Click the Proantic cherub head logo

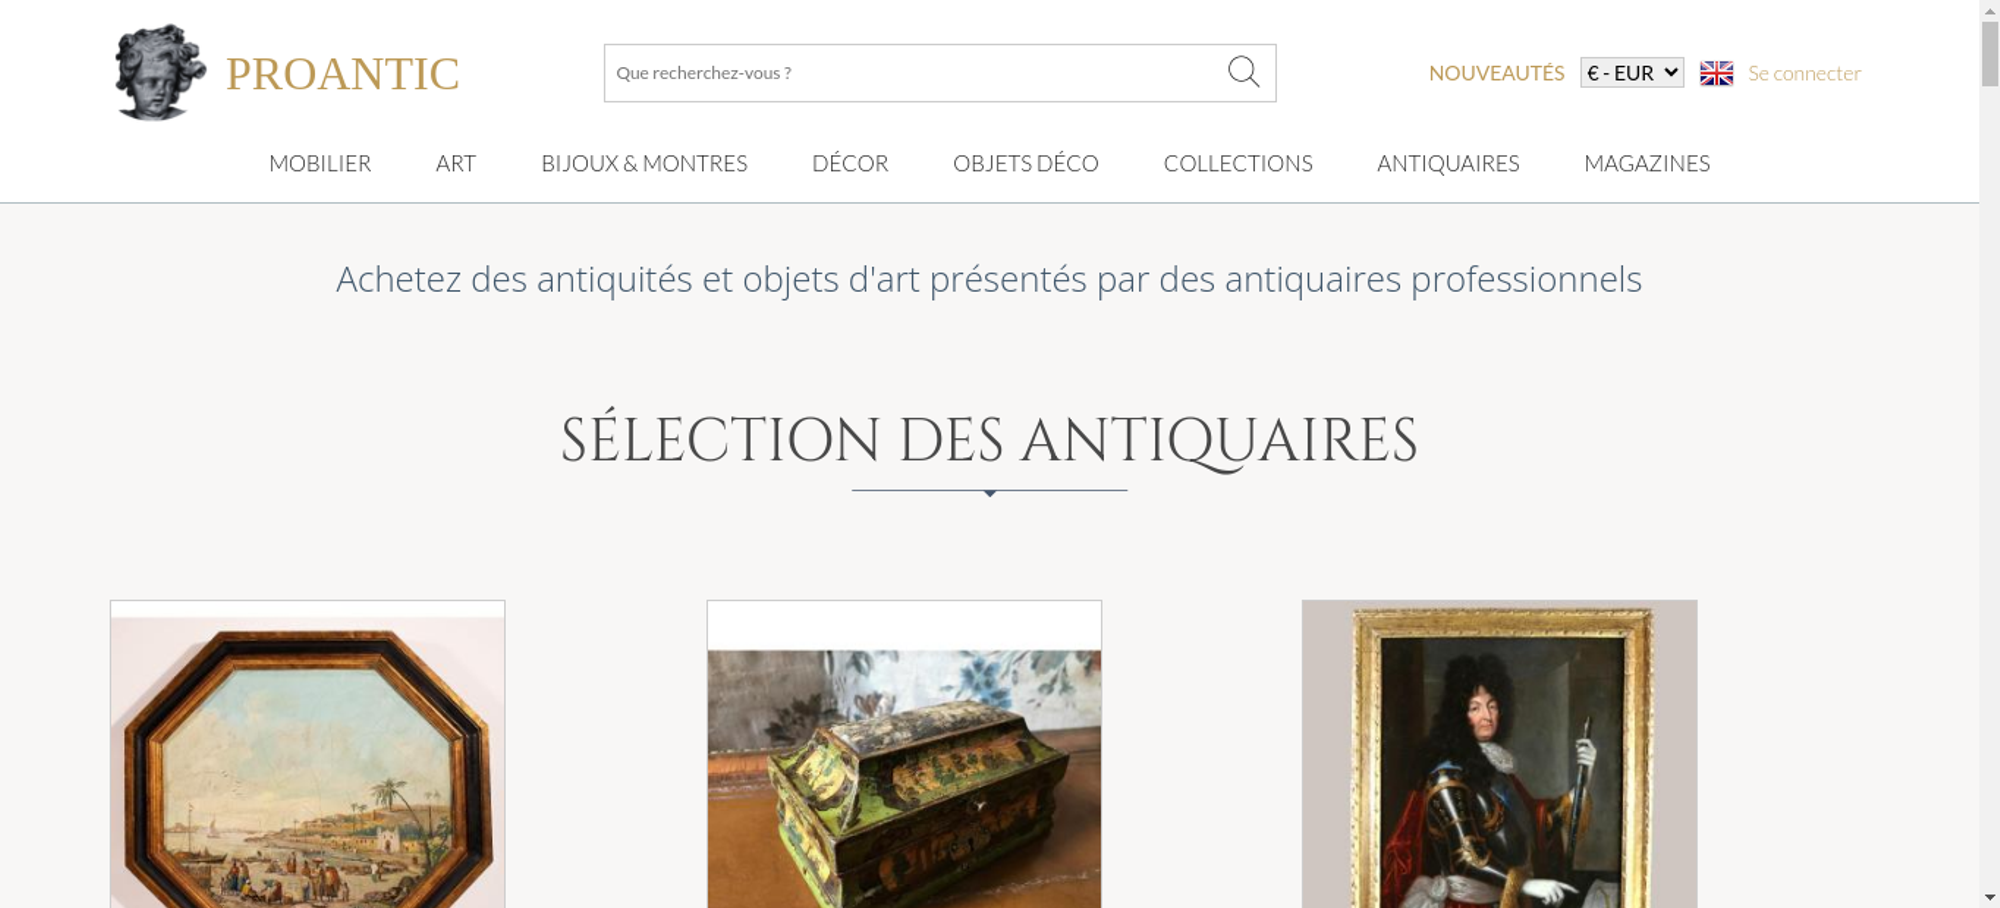tap(160, 72)
